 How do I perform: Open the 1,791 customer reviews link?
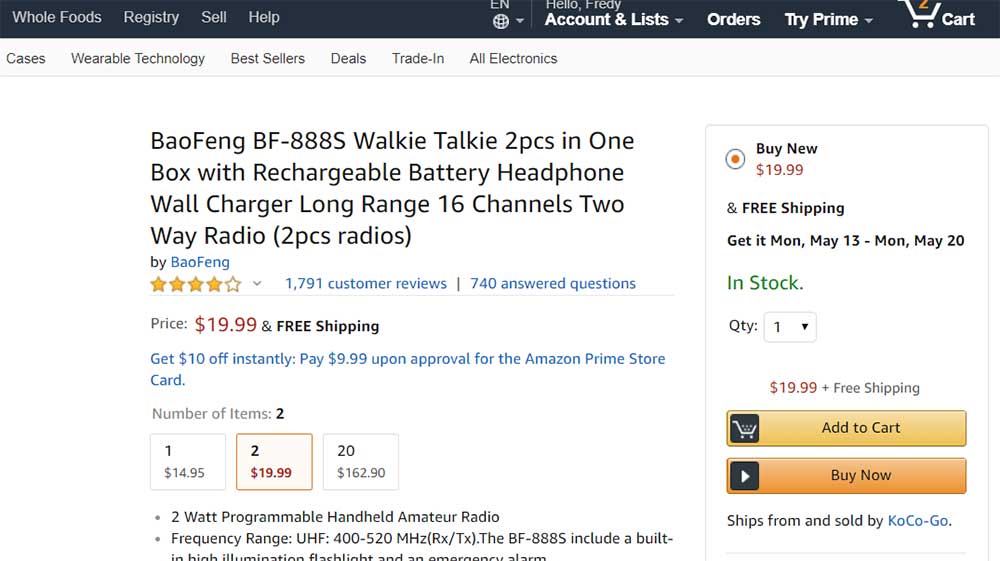366,283
